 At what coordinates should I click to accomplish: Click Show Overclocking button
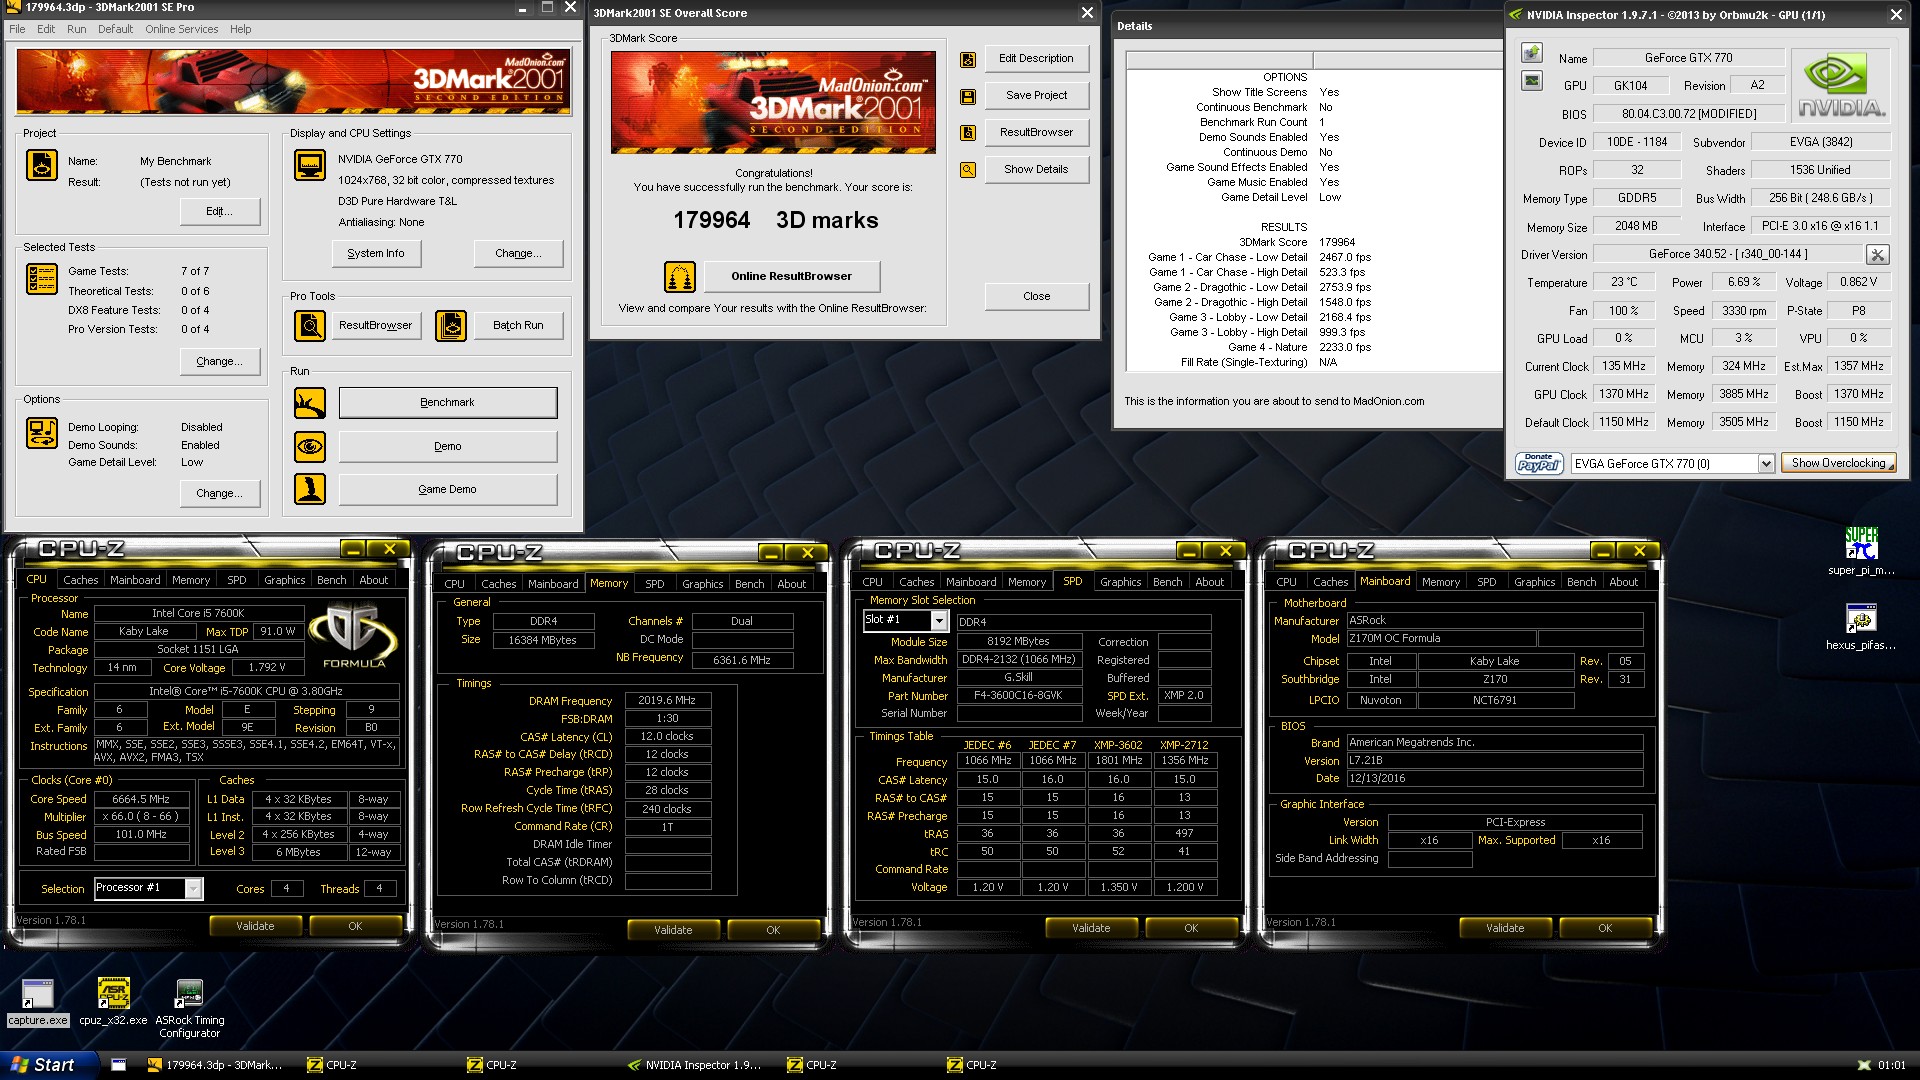(x=1839, y=464)
